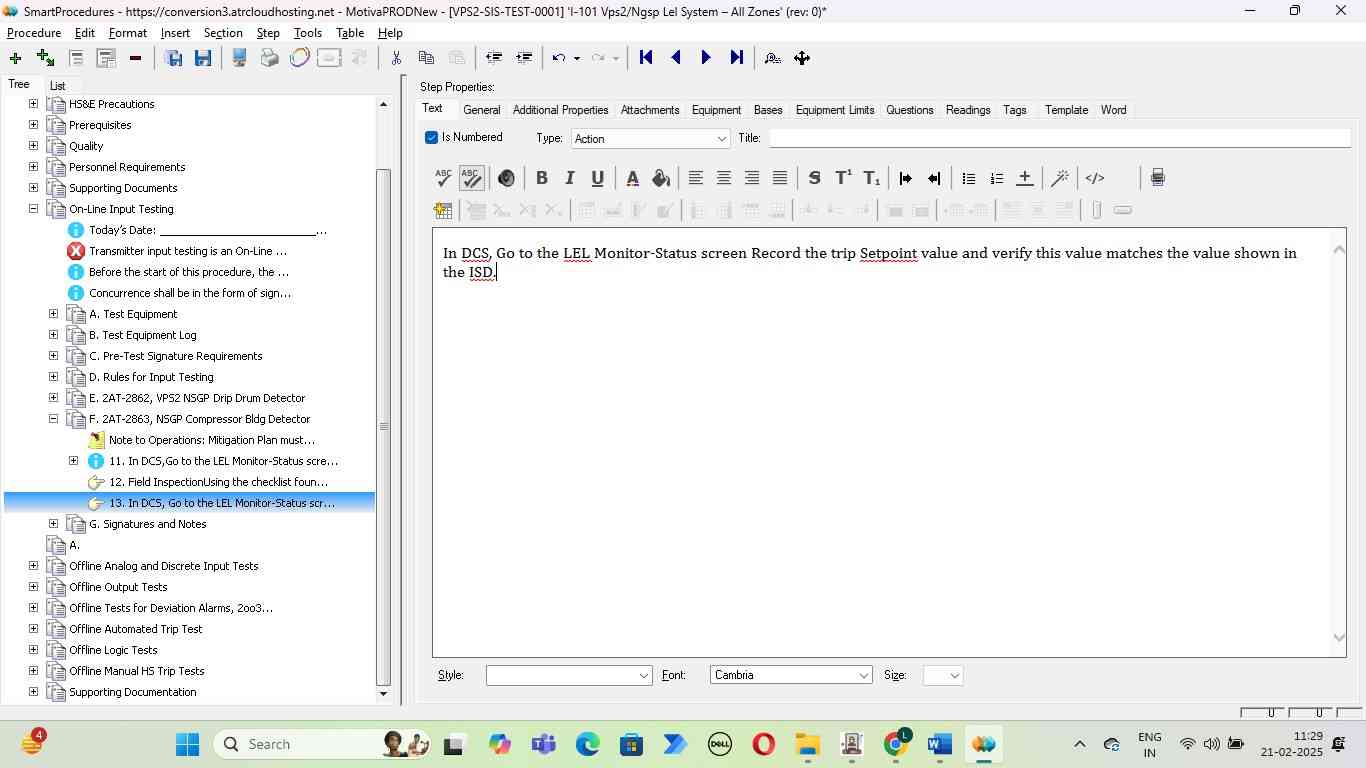
Task: Toggle the as-you-type spell check button
Action: click(x=471, y=178)
